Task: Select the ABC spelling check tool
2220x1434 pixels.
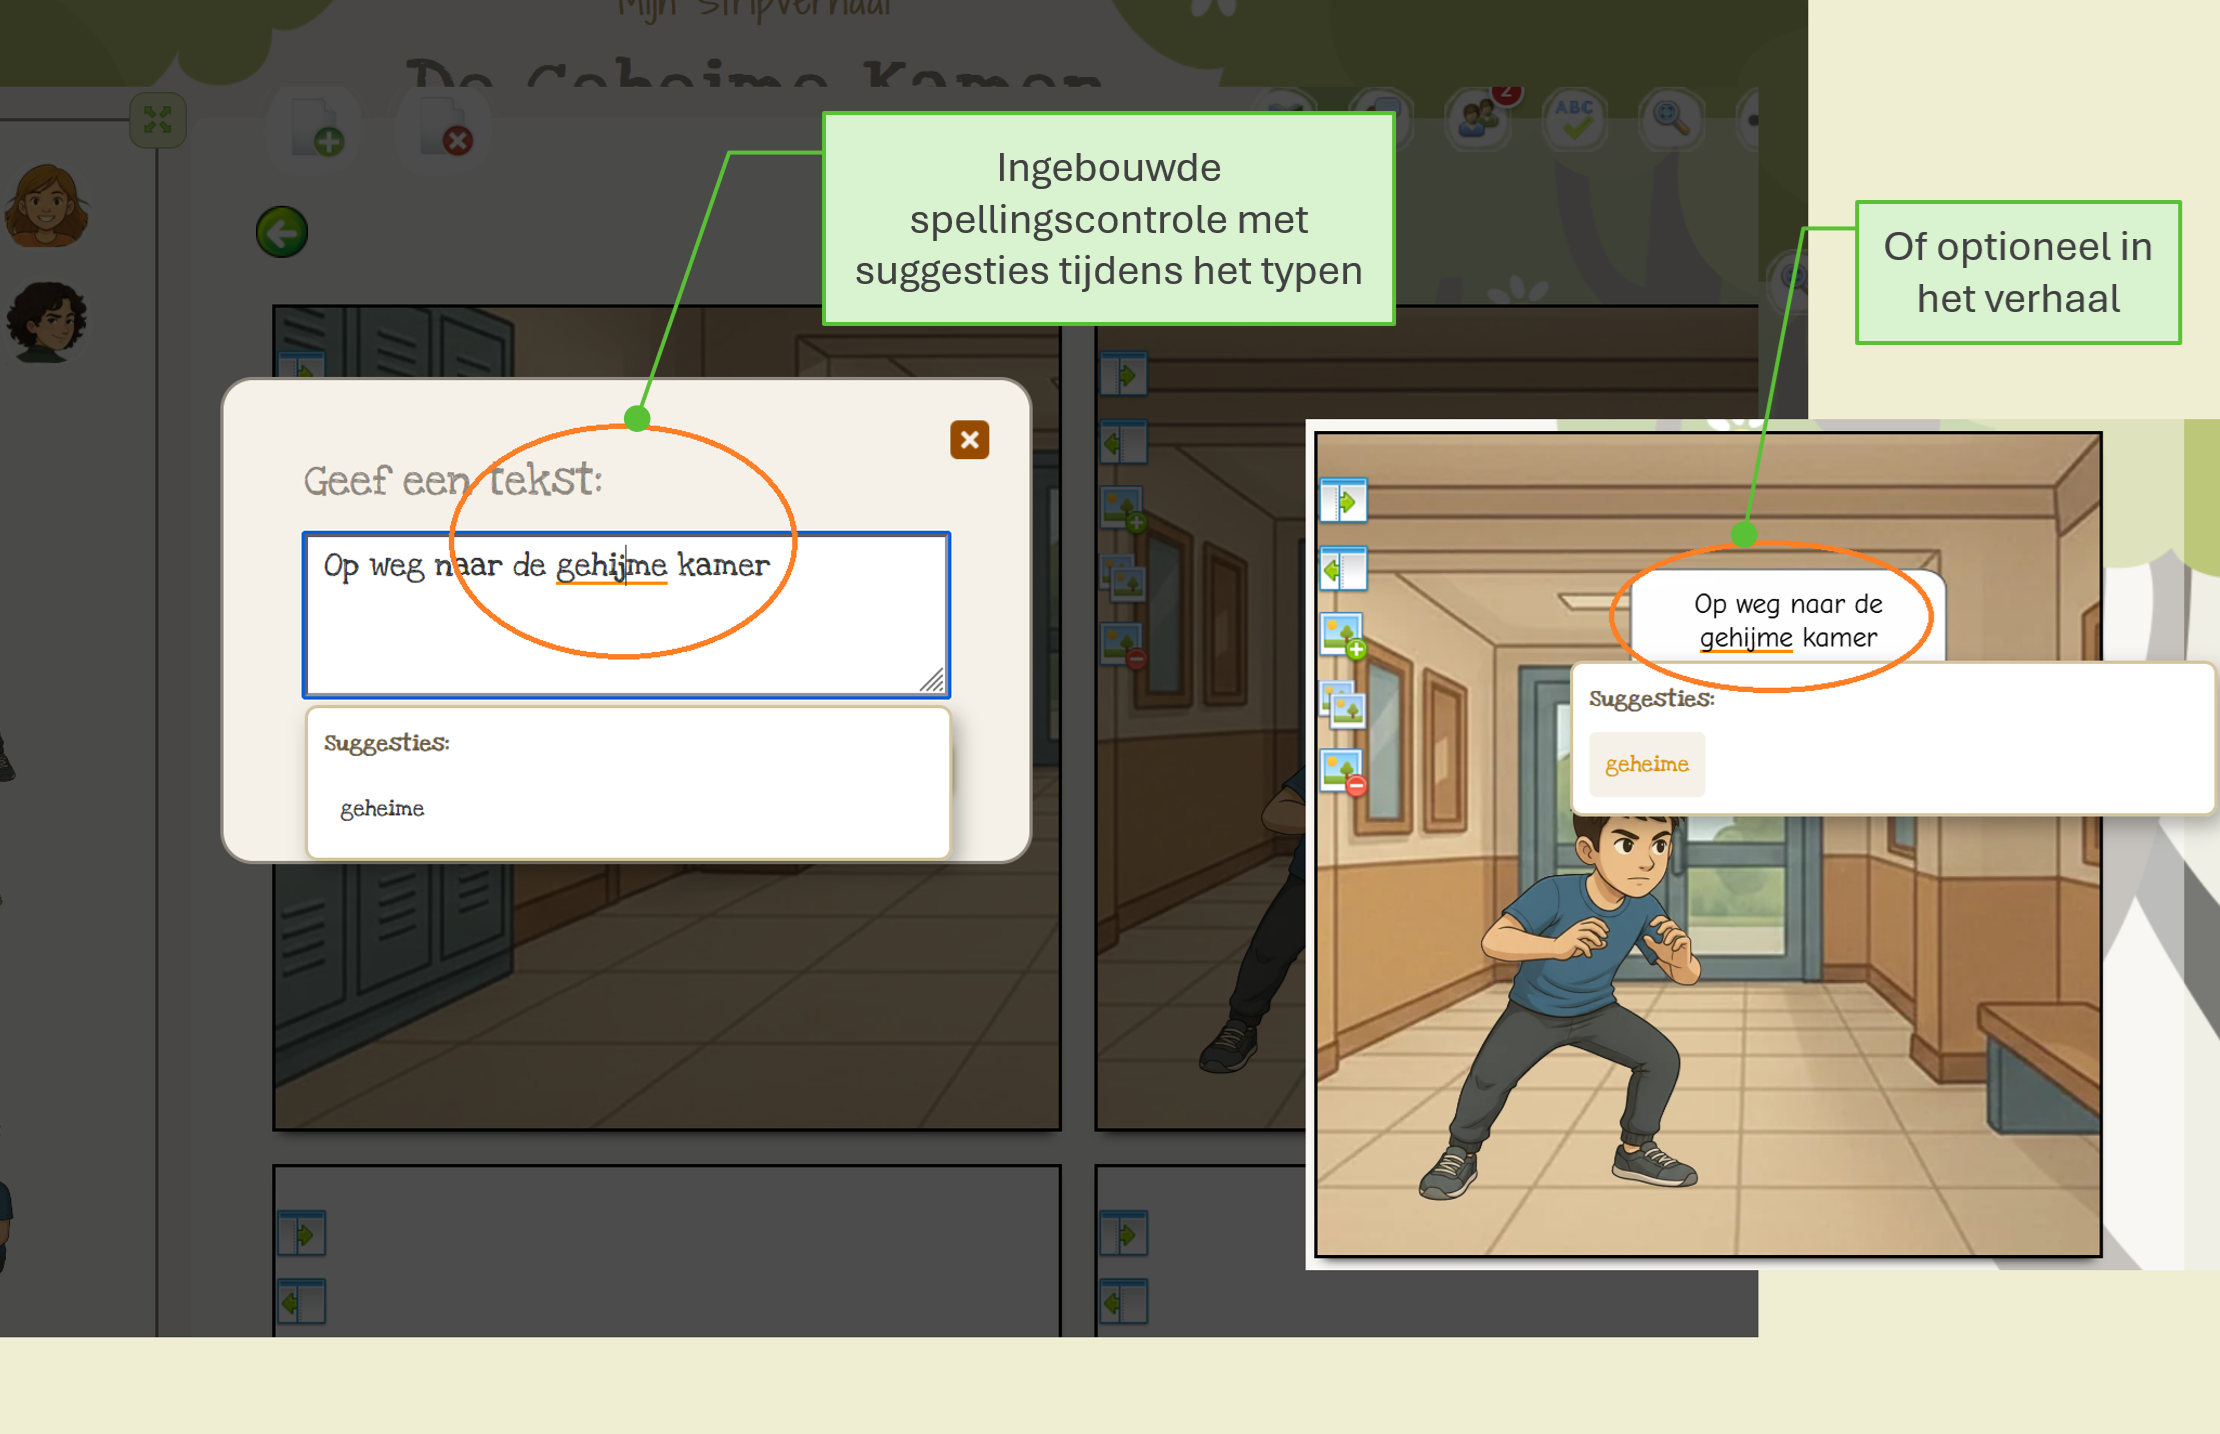Action: (x=1572, y=117)
